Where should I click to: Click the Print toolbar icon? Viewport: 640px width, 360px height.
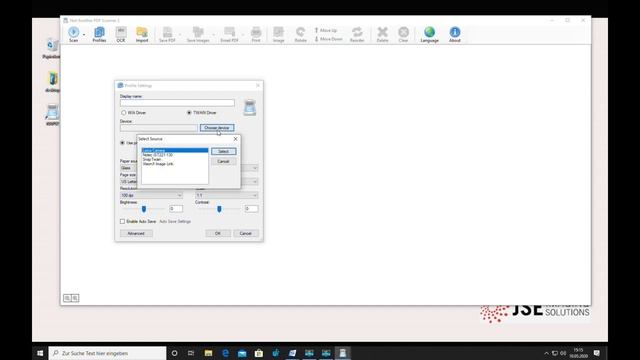(x=256, y=34)
